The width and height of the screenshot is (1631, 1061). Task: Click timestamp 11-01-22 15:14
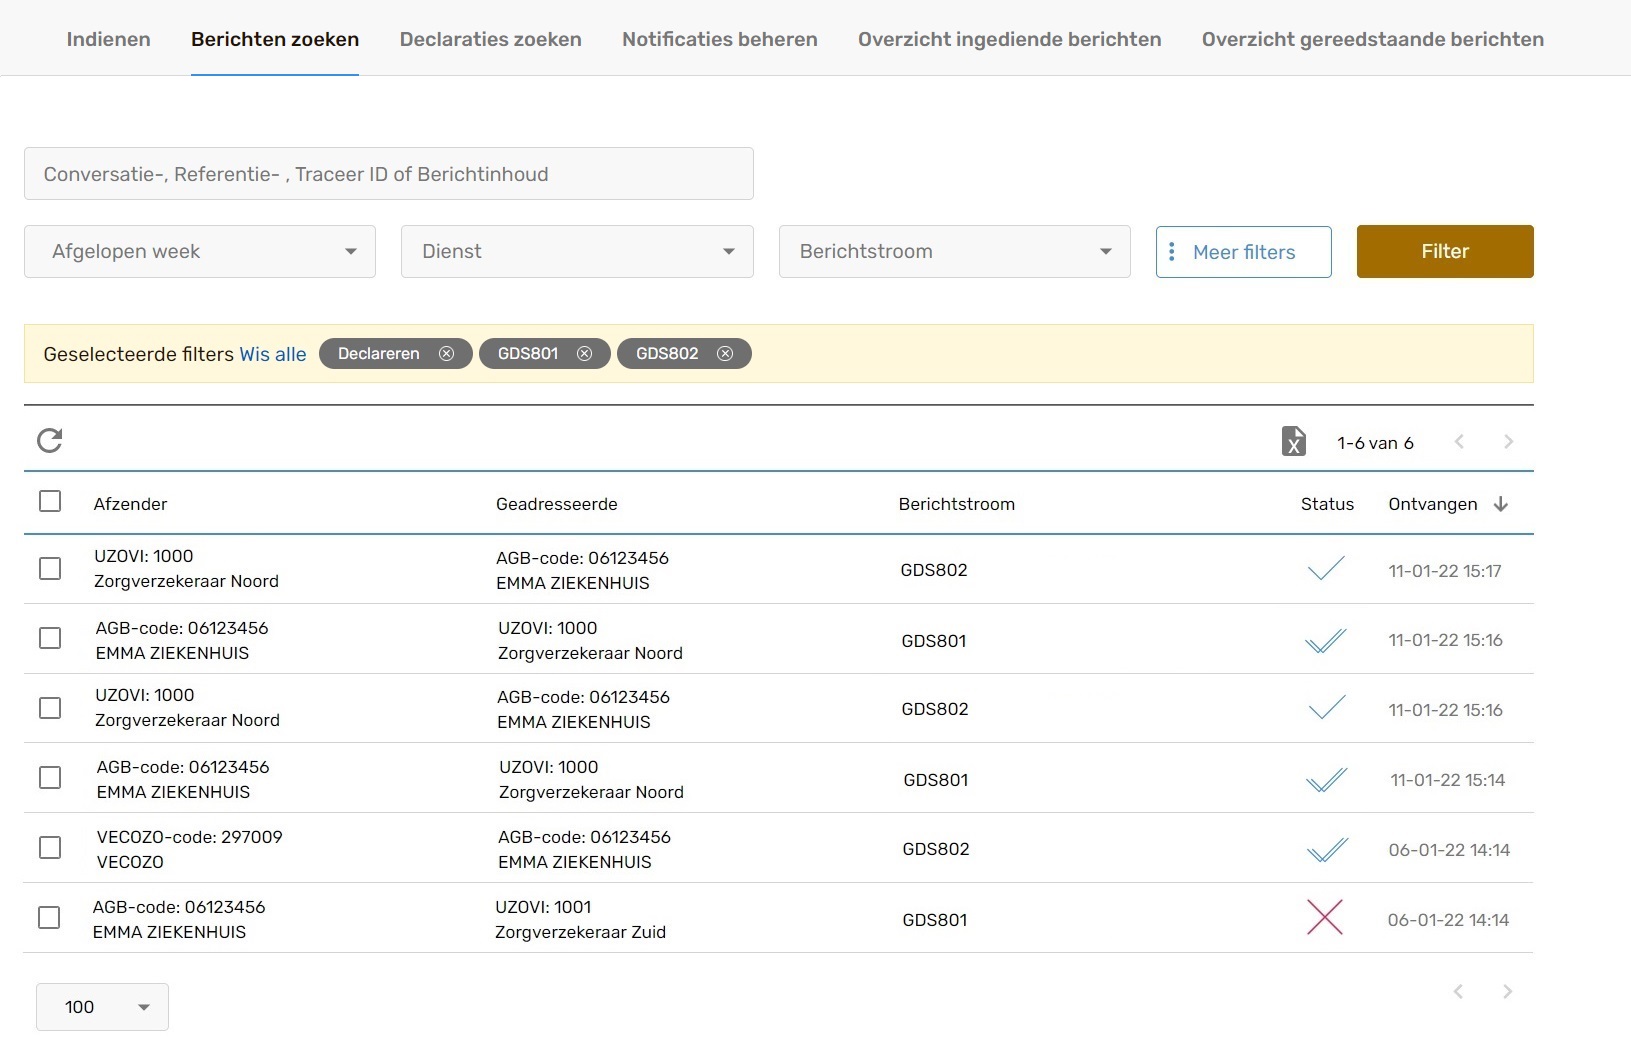pyautogui.click(x=1447, y=780)
